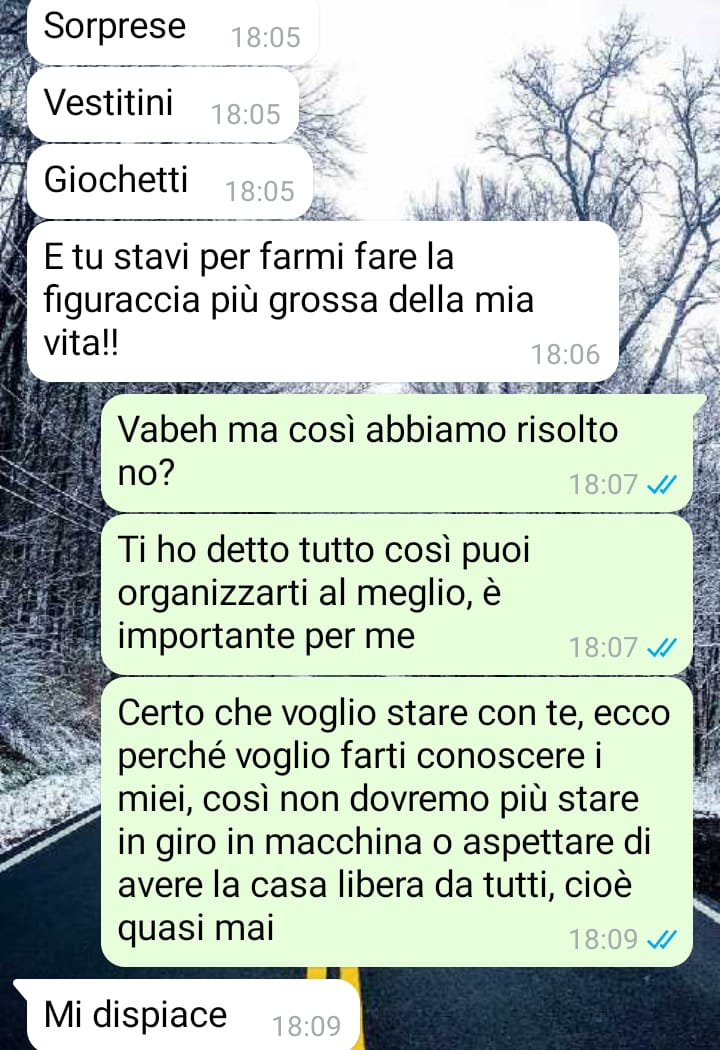Click the read ticks on 'importante per me' message

point(662,648)
